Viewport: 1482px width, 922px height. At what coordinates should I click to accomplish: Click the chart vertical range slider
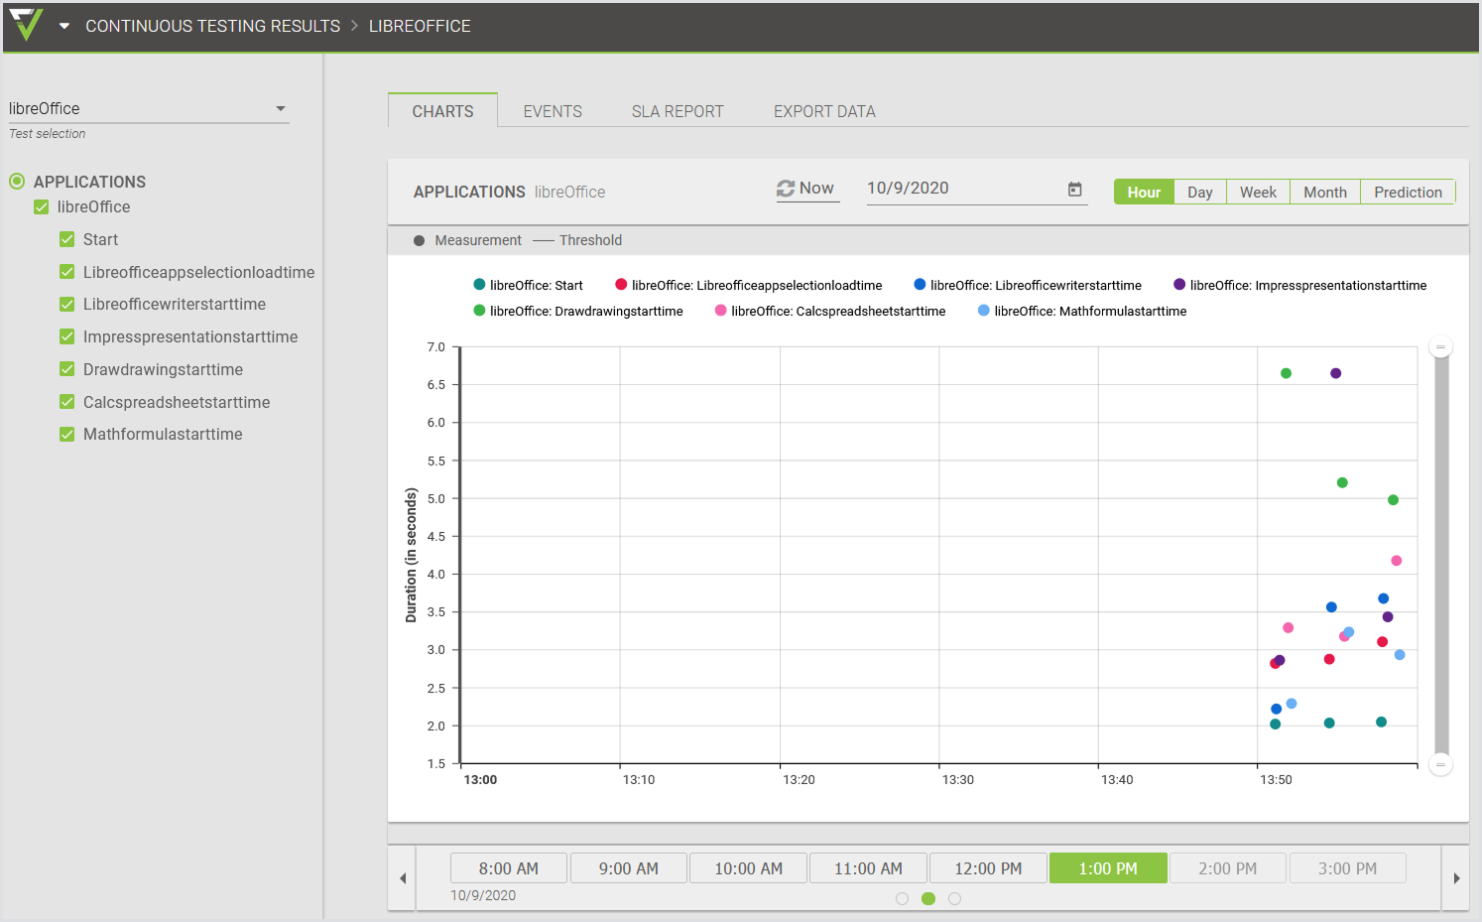coord(1440,555)
